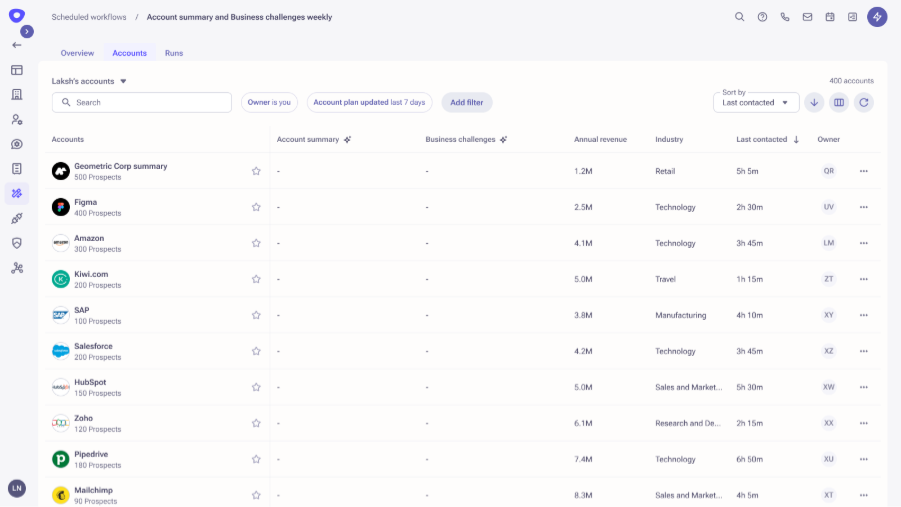Click the Account summary AI sparkle icon
The image size is (901, 507).
pos(348,140)
